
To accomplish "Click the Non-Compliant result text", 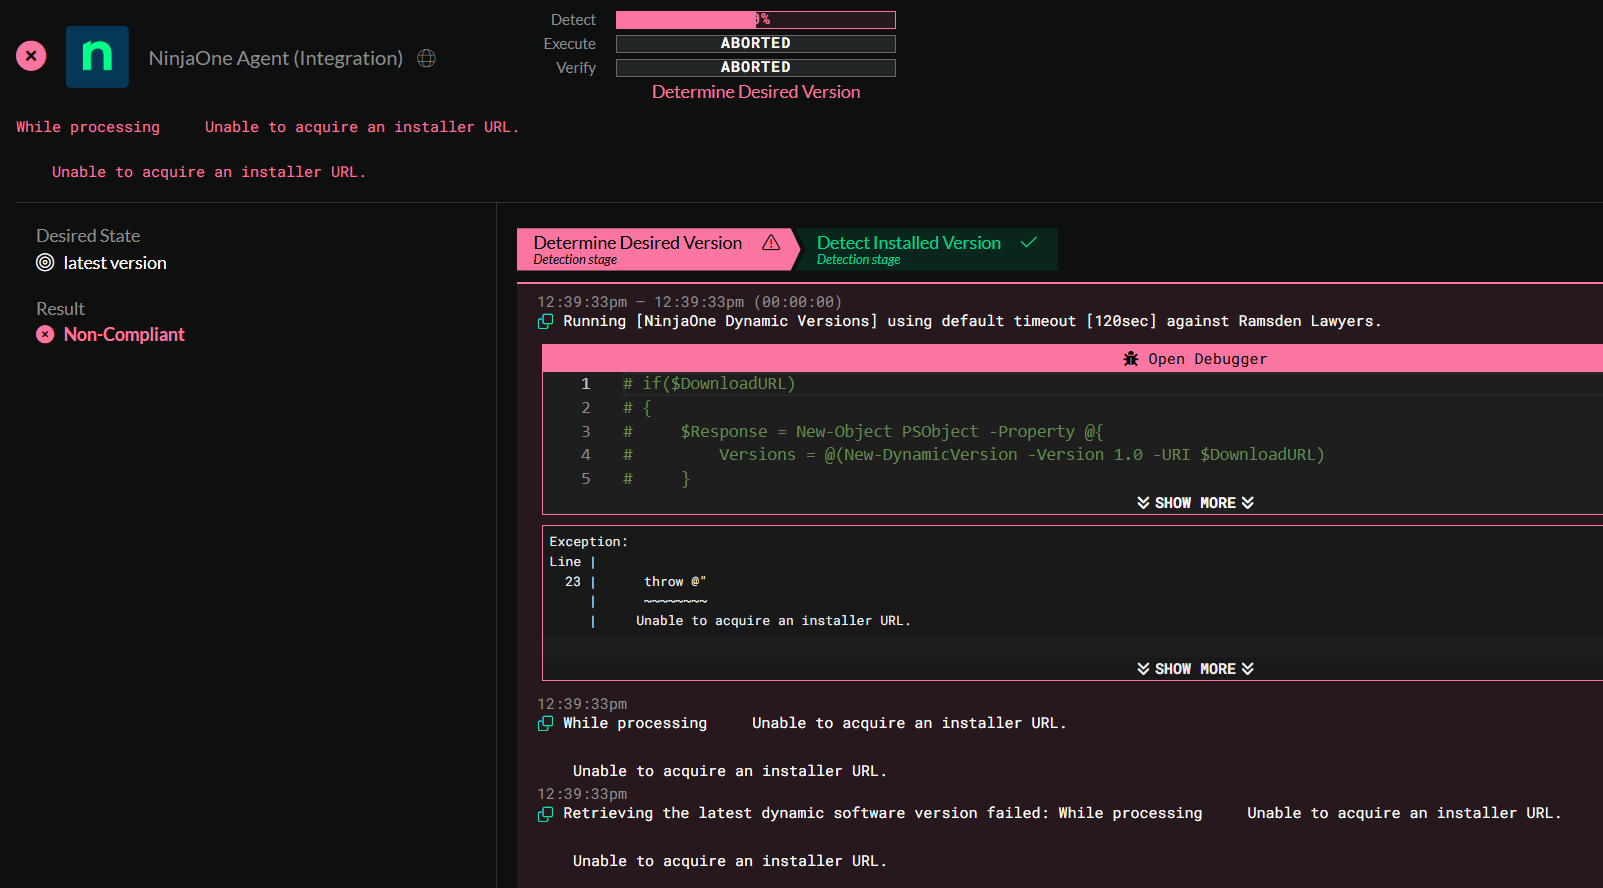I will pos(124,335).
